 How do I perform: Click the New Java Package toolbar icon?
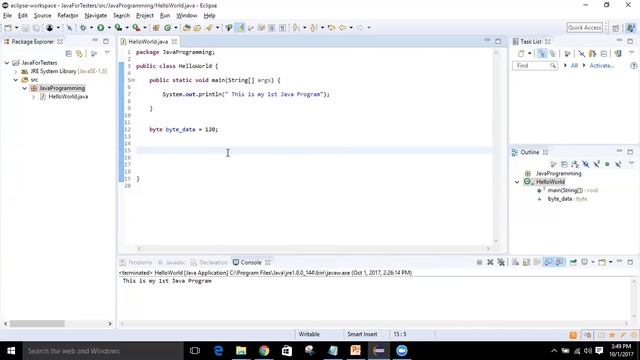click(156, 28)
